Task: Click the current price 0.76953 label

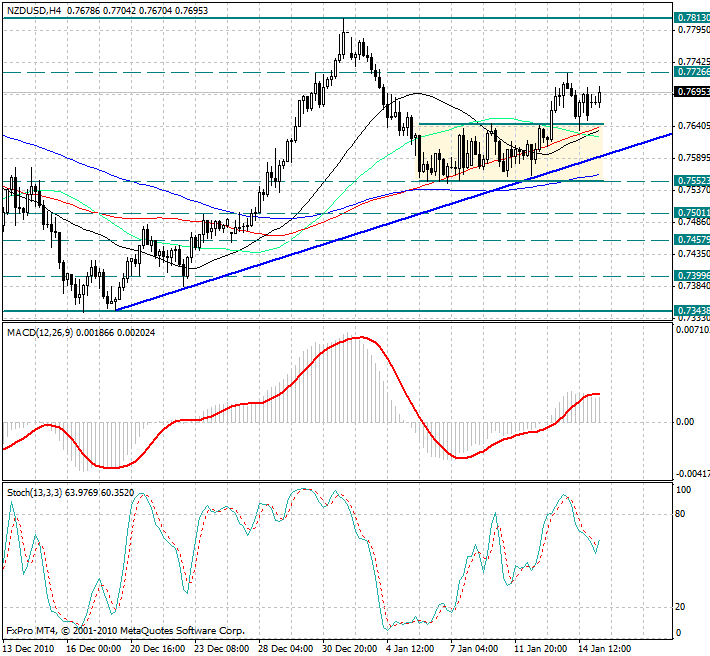Action: click(692, 92)
